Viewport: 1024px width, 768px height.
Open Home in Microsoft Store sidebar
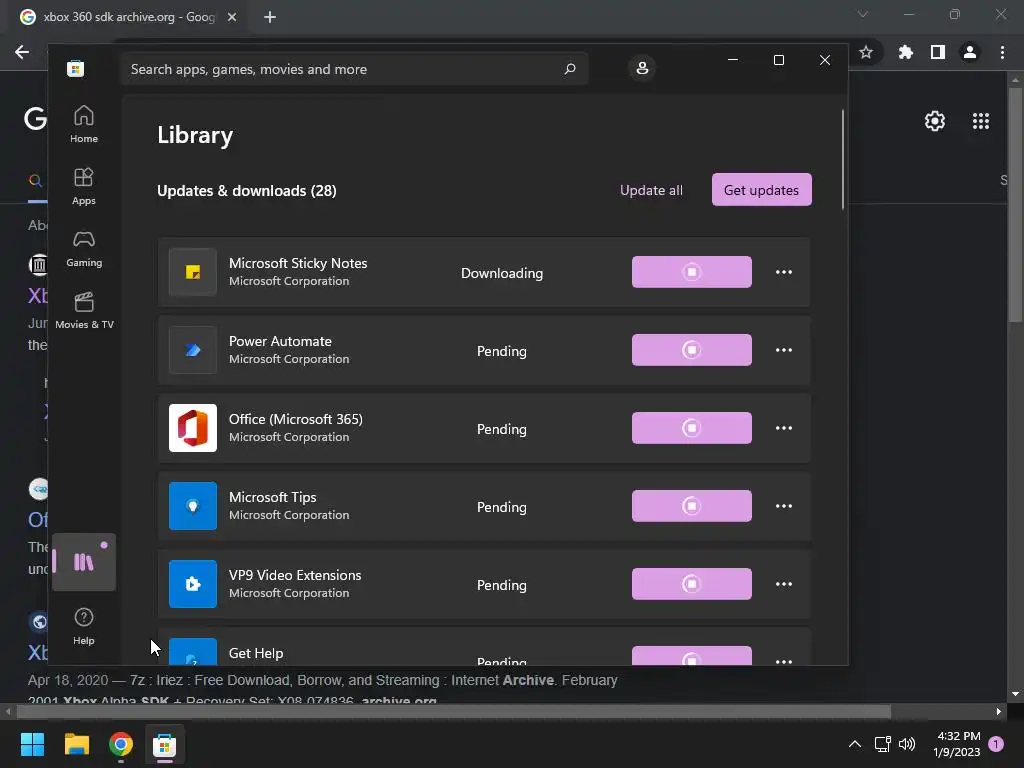84,124
